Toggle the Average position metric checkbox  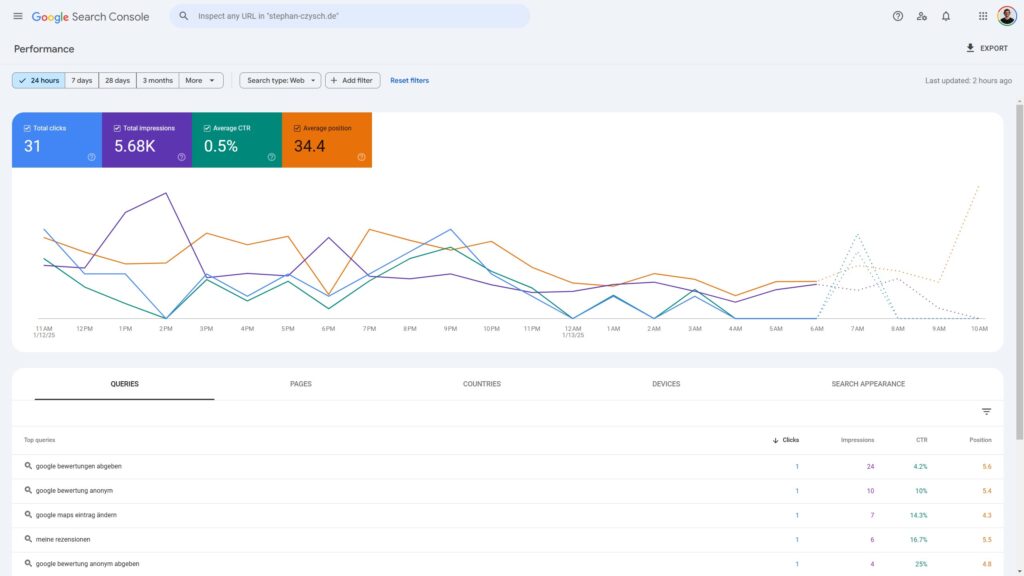297,129
